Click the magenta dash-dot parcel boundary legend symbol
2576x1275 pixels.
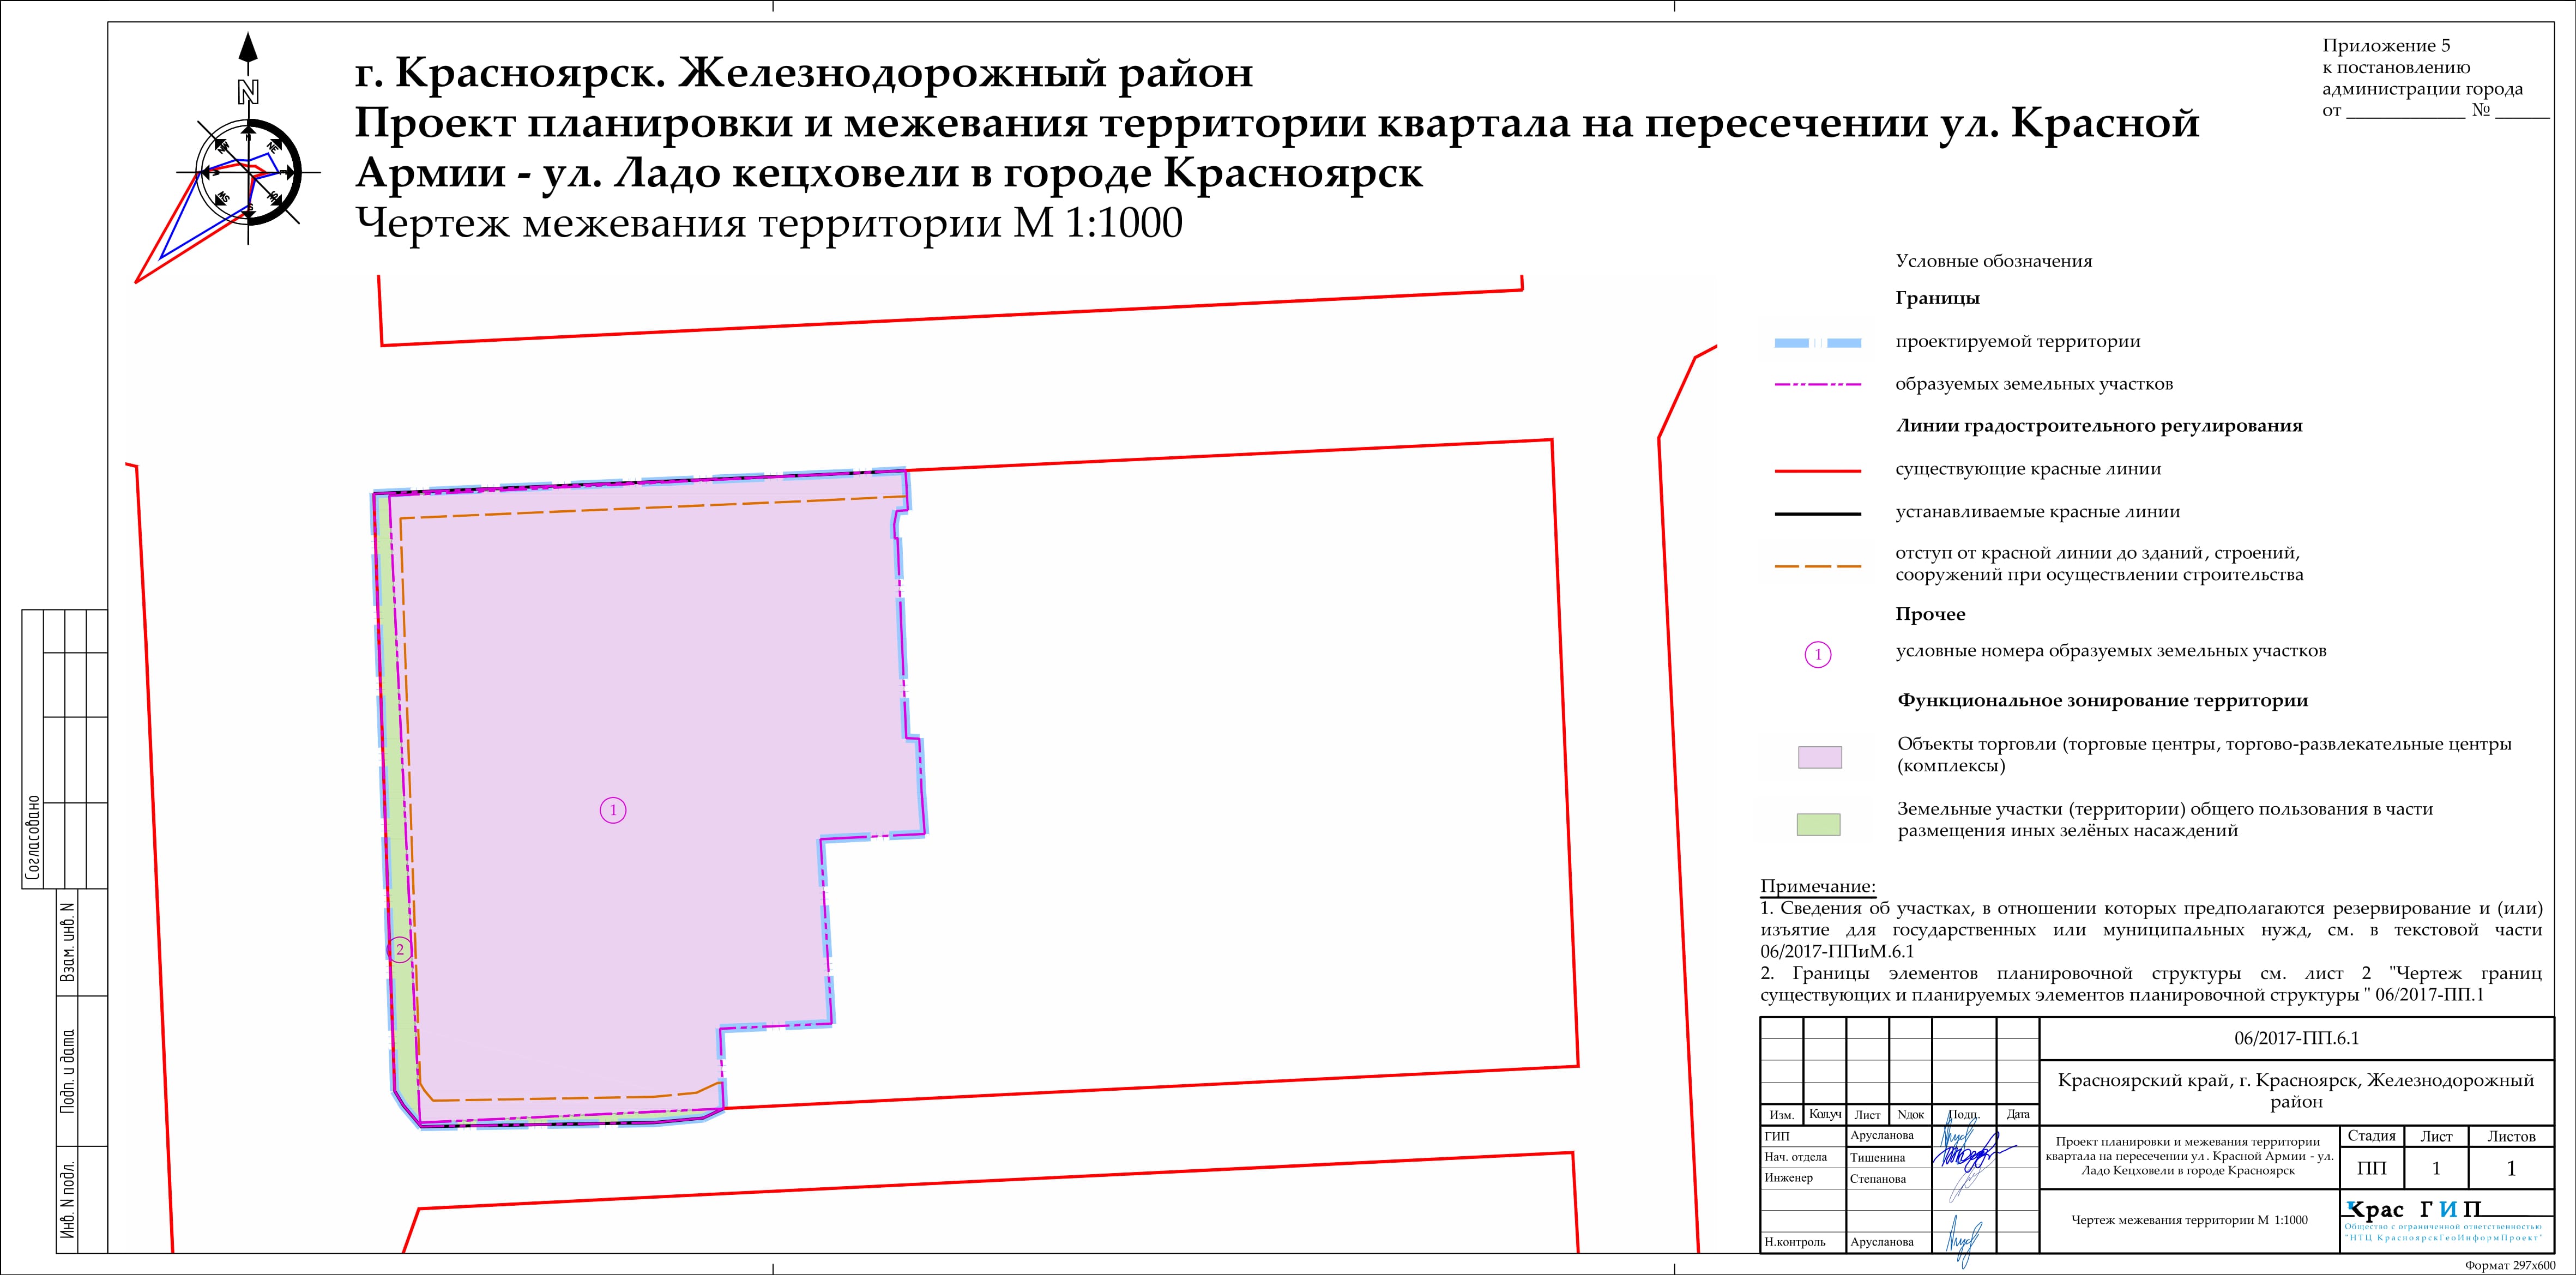click(x=1817, y=385)
